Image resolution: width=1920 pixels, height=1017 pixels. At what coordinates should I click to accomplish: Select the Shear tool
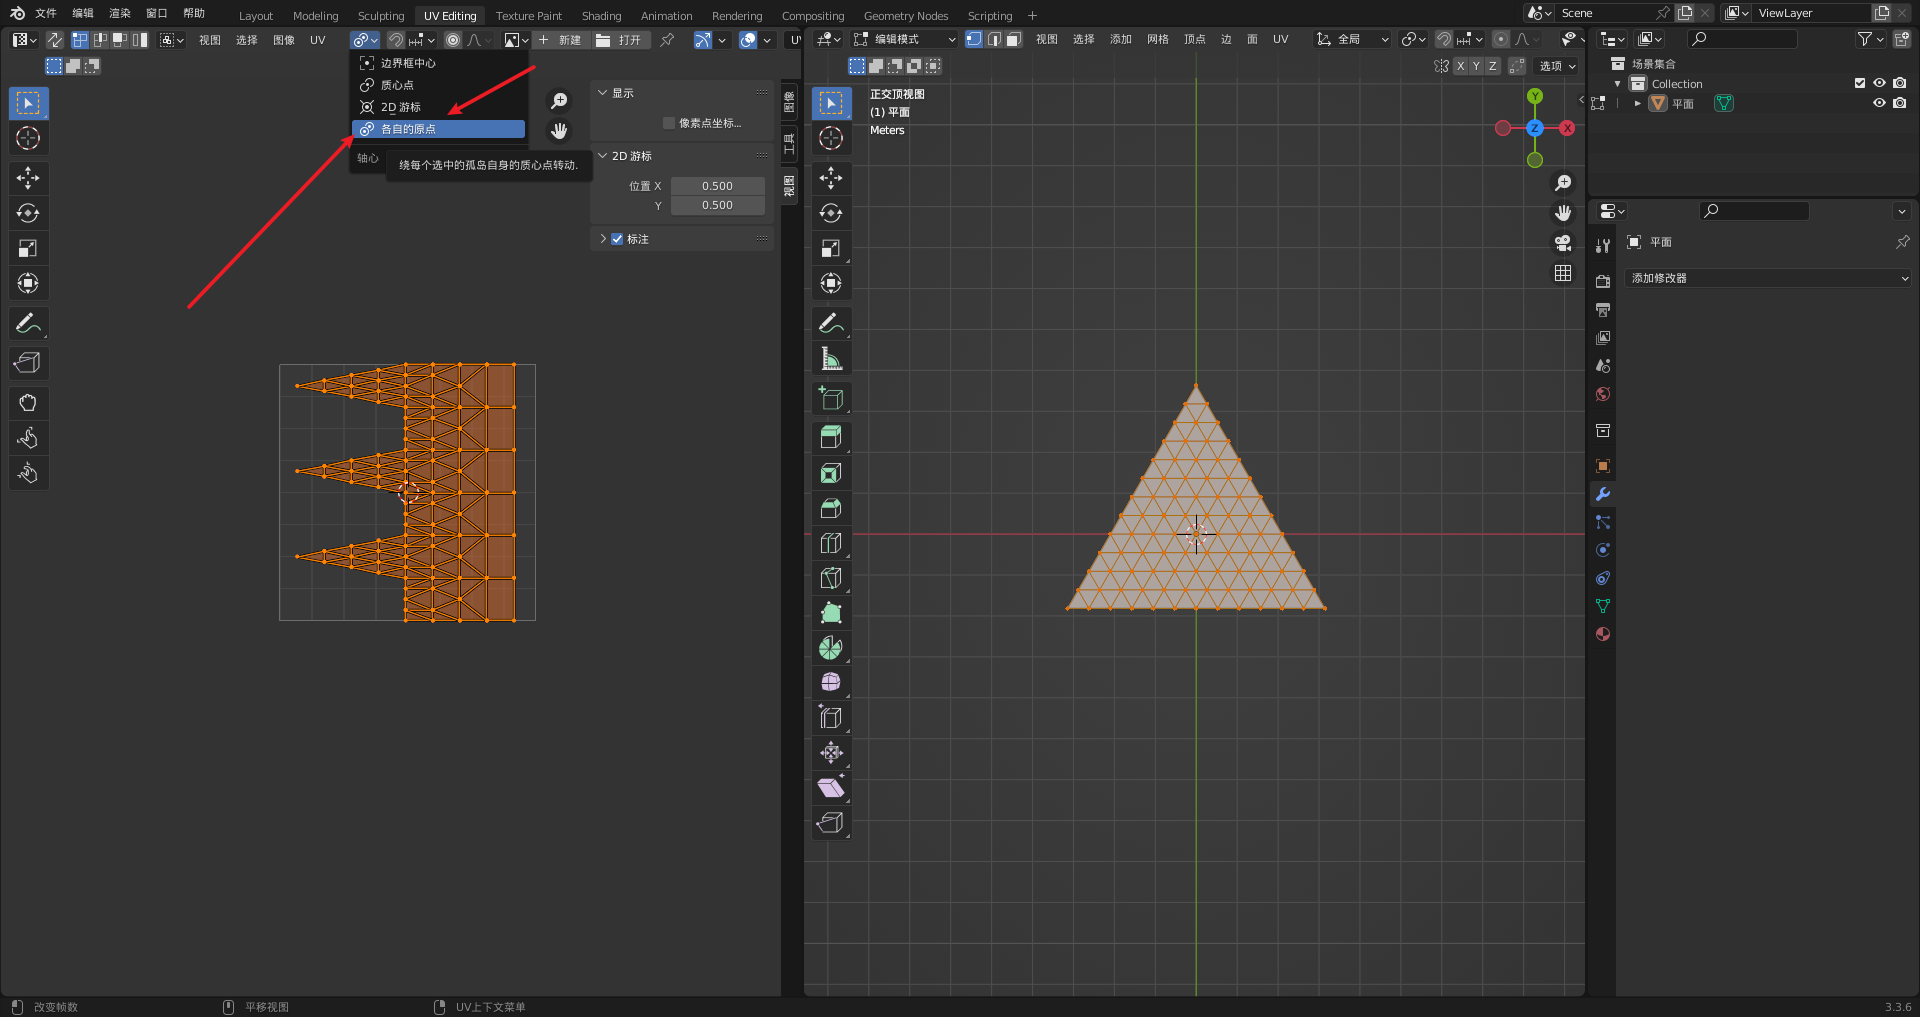coord(831,788)
